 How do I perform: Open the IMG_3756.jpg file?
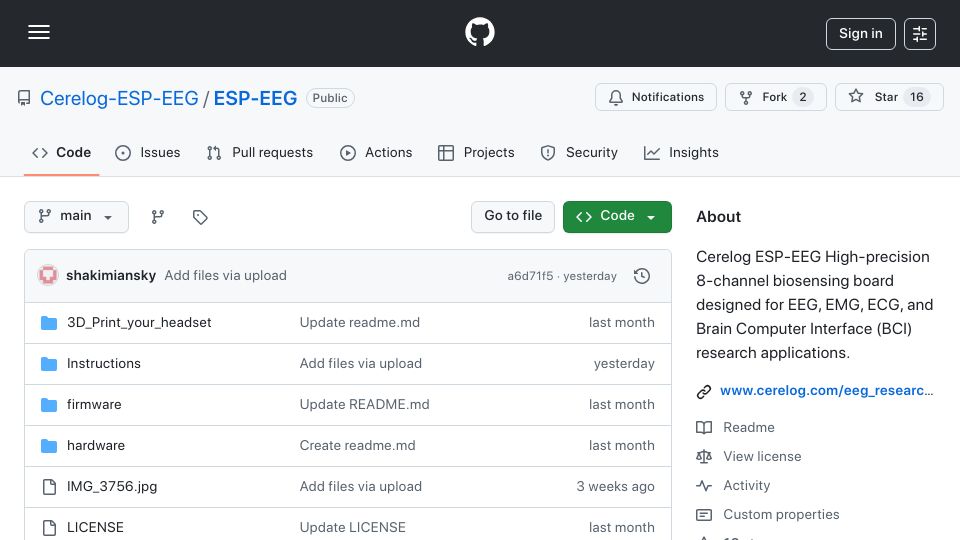[x=112, y=487]
